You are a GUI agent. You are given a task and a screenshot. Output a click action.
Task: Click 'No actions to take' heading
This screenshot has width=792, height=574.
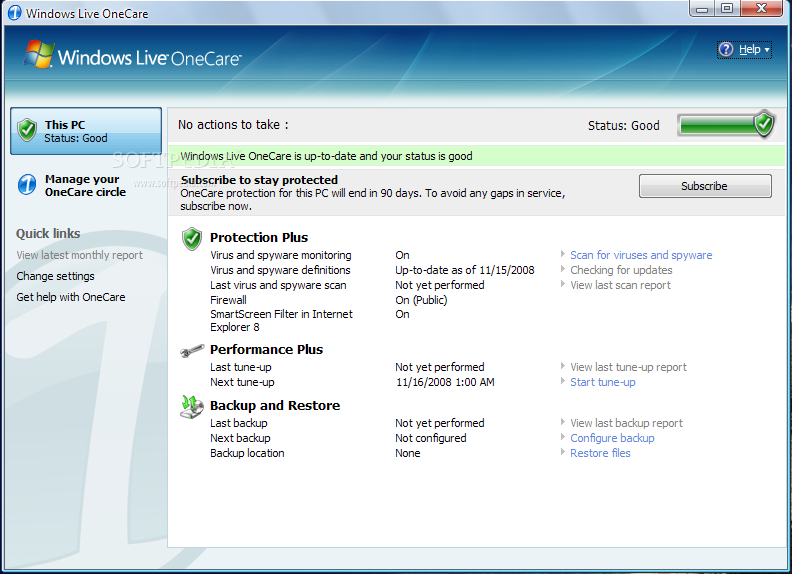click(233, 125)
